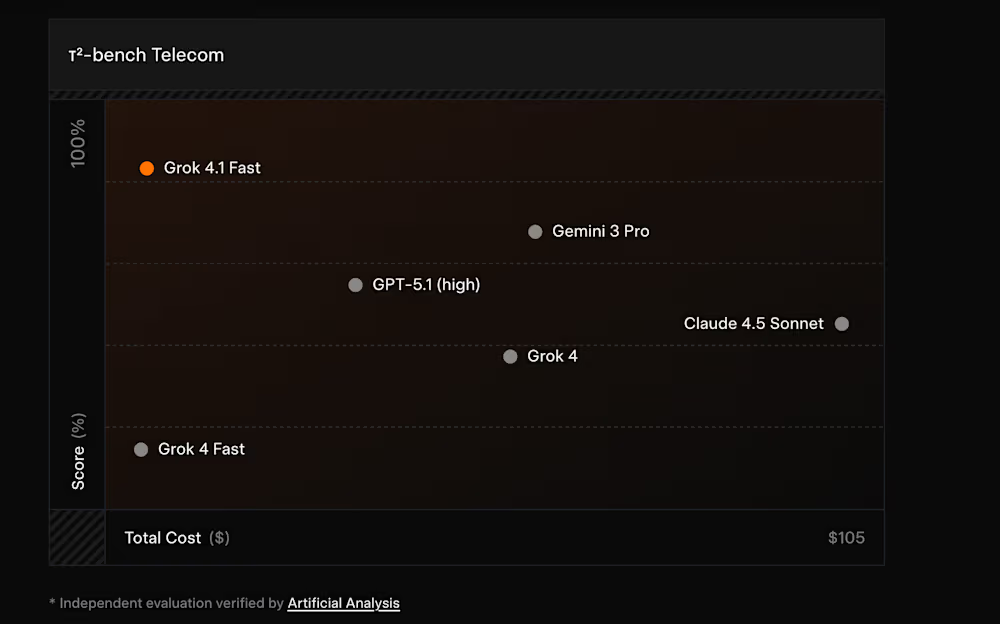Click the GPT-5.1 (high) data point

pos(355,285)
